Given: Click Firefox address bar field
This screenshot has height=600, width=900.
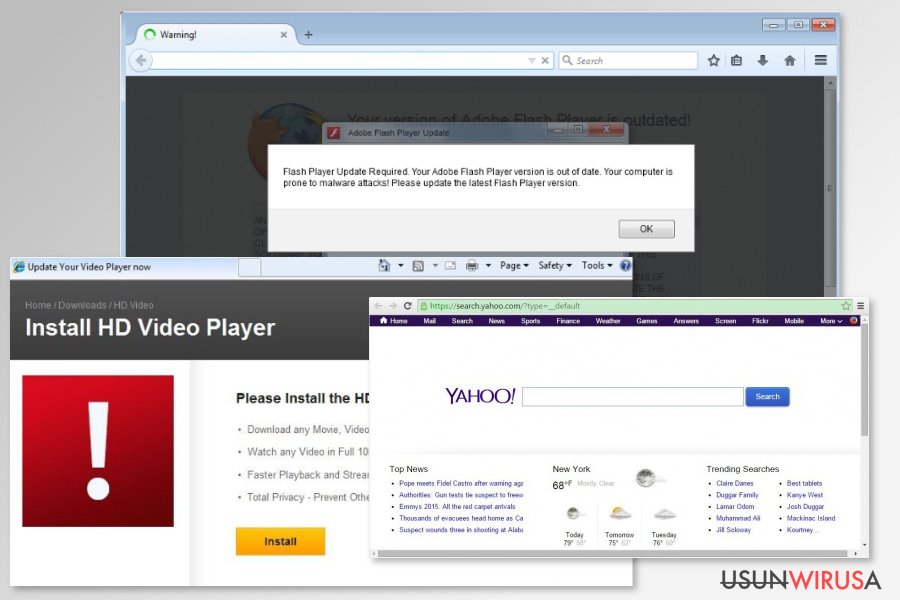Looking at the screenshot, I should tap(339, 60).
